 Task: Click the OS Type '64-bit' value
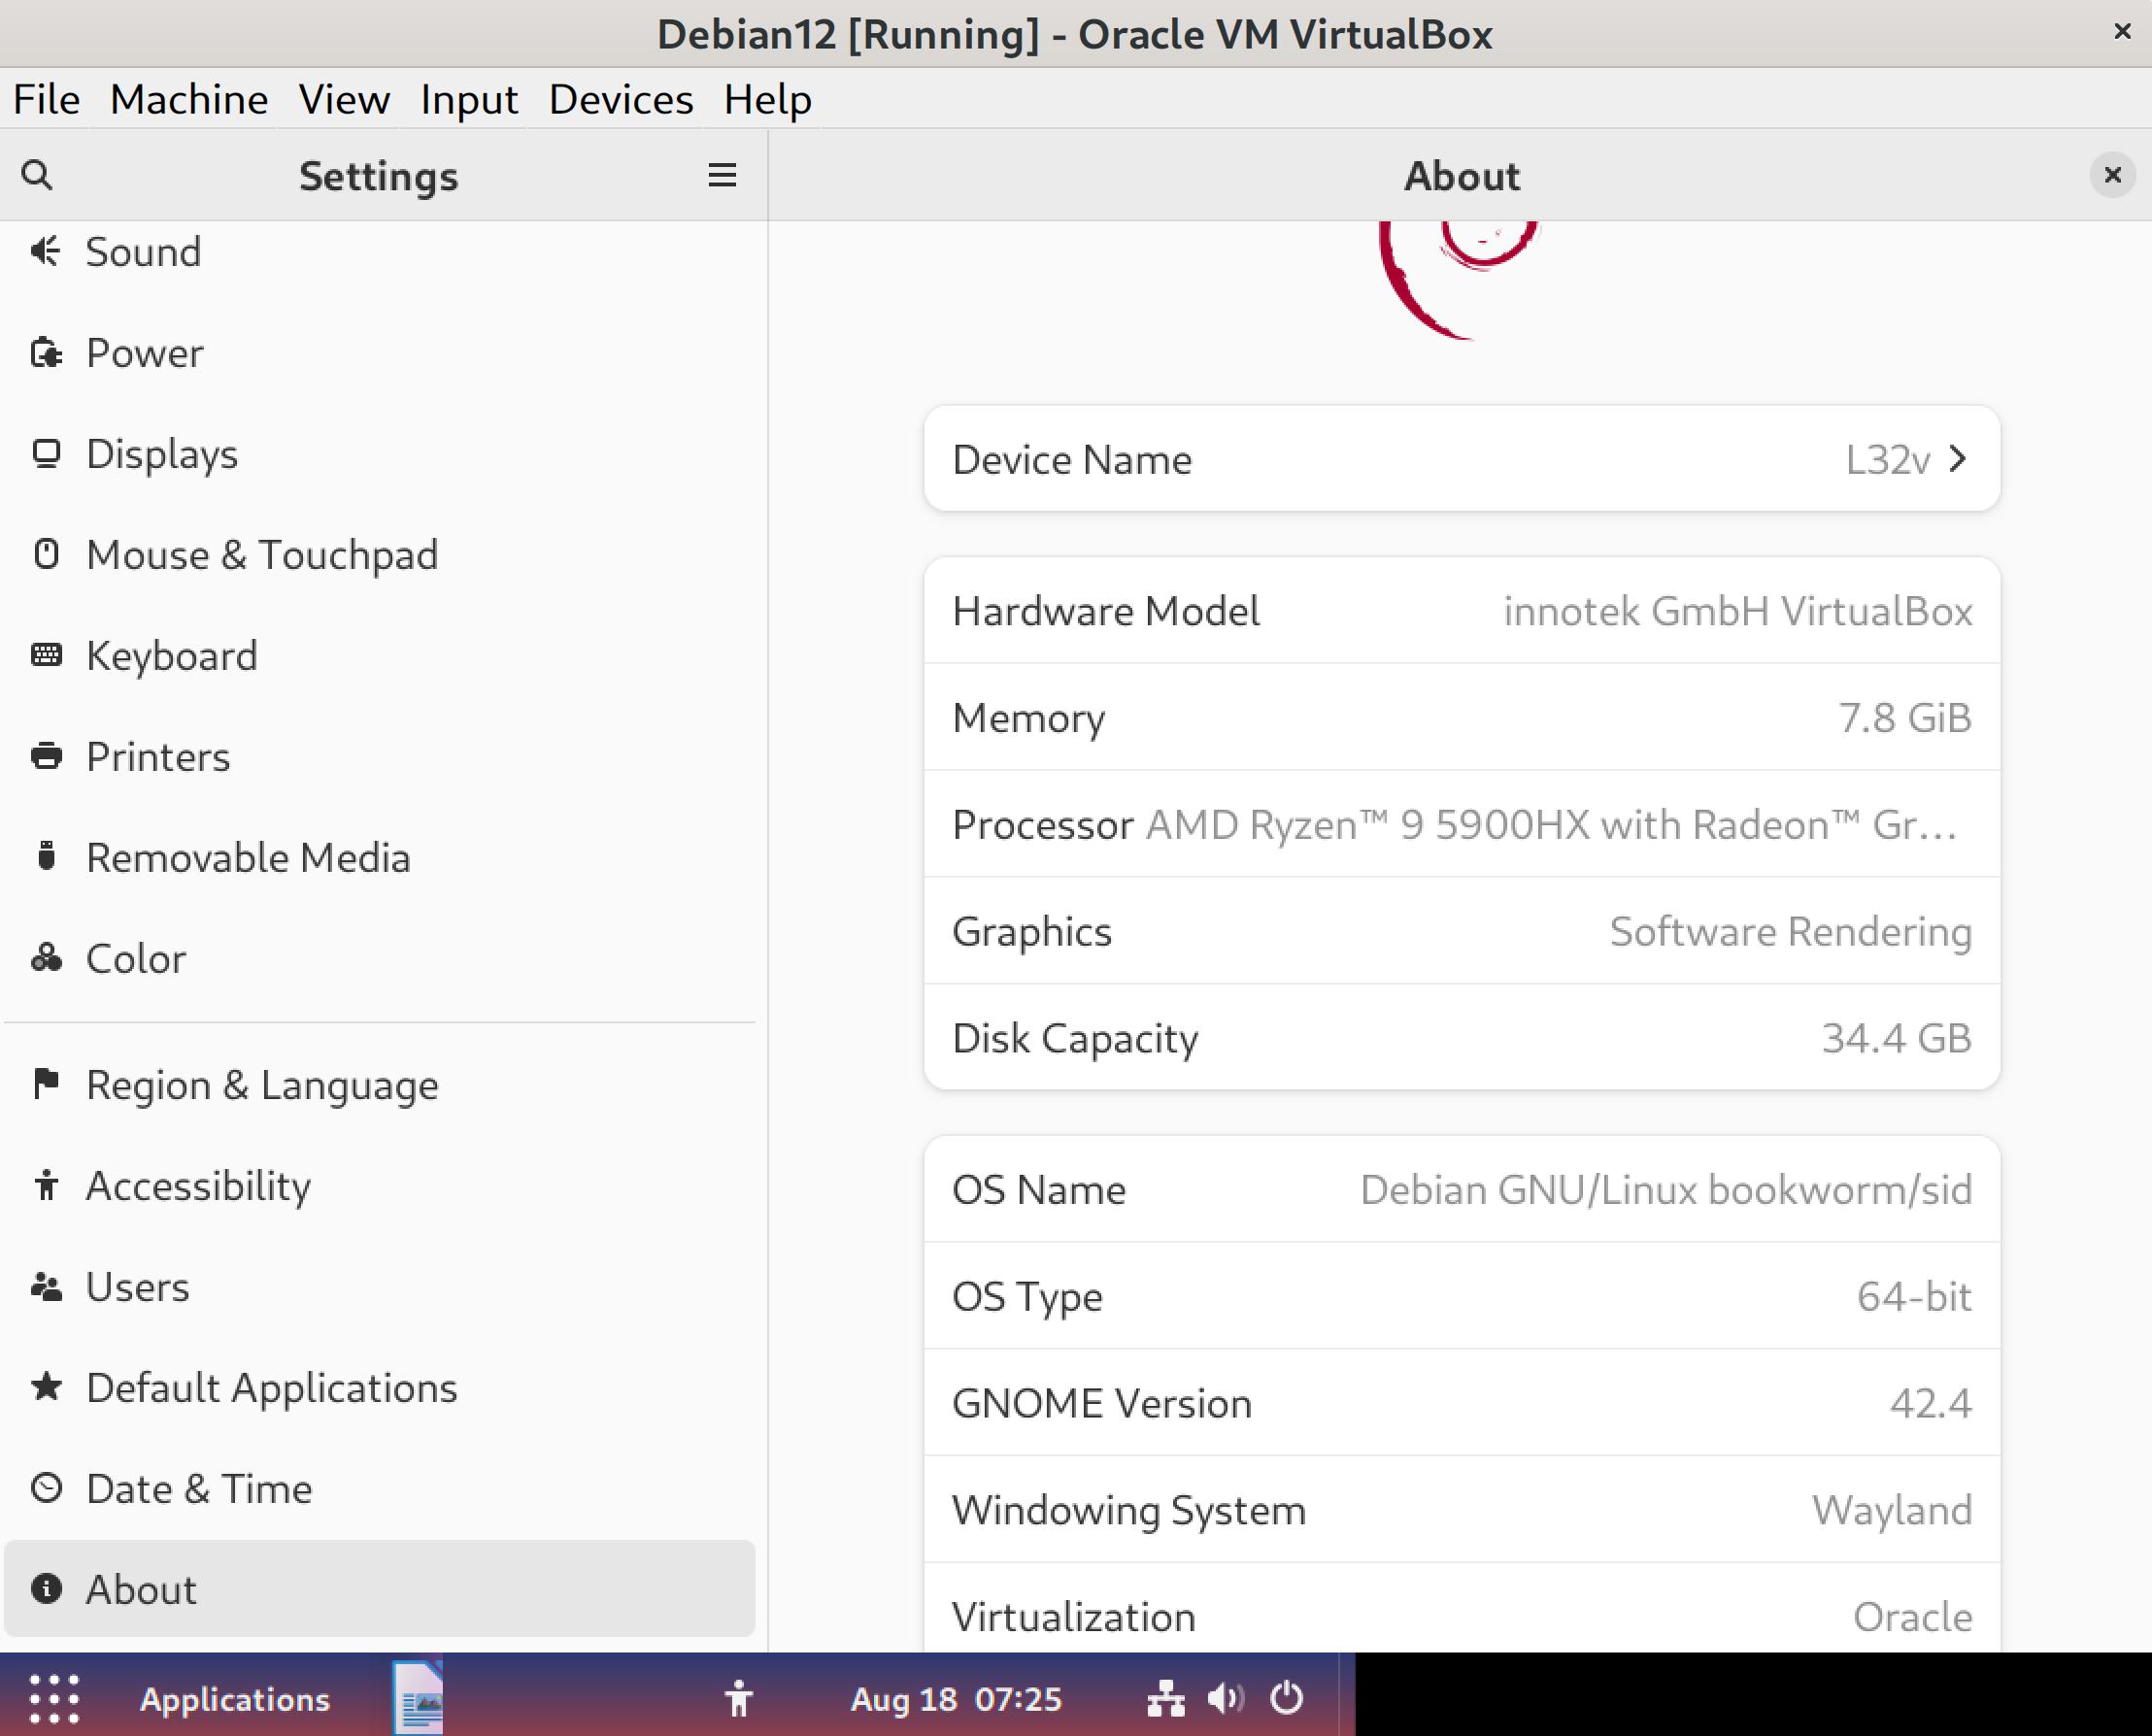1914,1296
